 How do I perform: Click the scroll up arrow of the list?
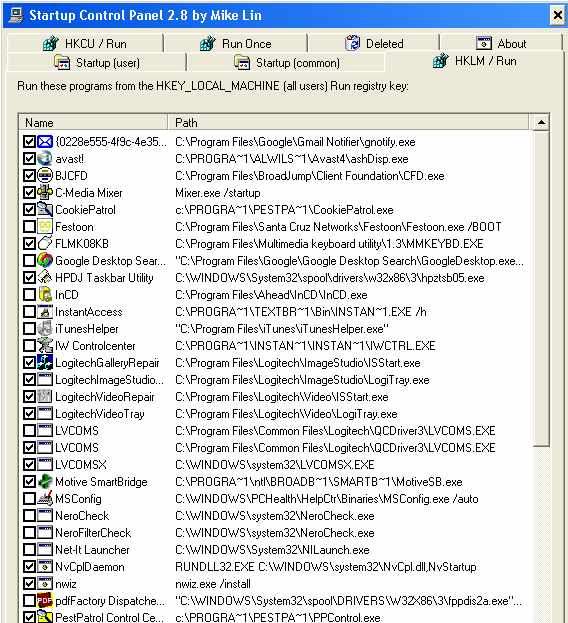click(x=541, y=123)
